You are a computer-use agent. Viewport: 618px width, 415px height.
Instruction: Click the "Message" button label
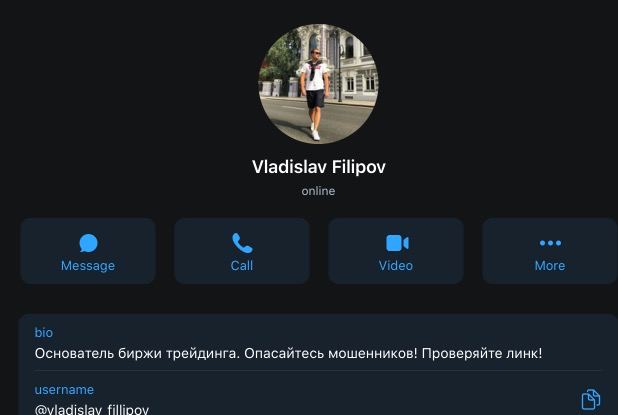(x=88, y=266)
